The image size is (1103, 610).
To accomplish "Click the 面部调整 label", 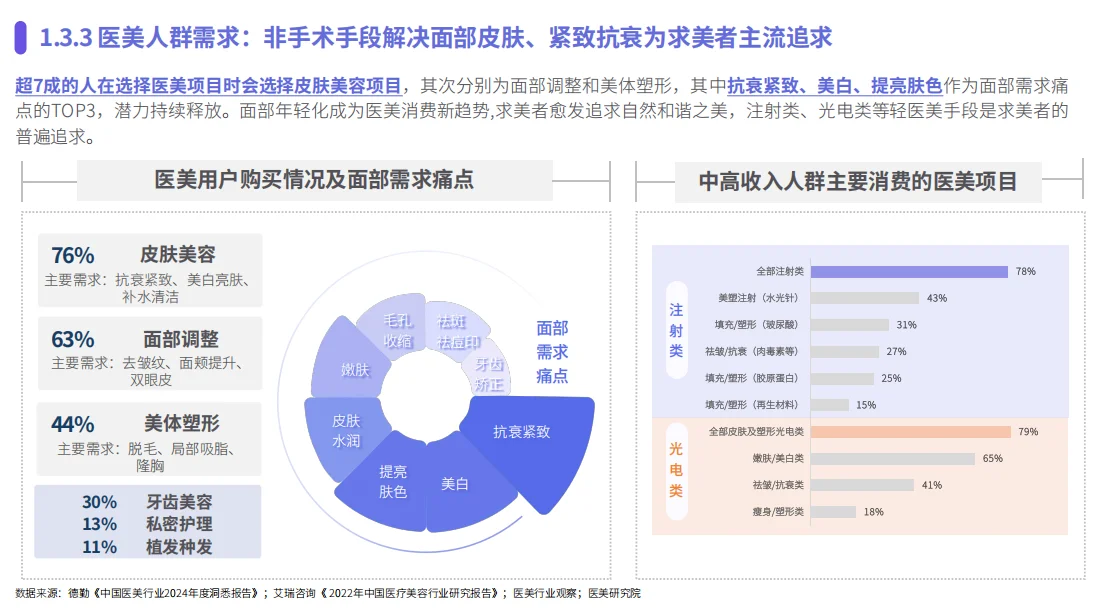I will 181,339.
